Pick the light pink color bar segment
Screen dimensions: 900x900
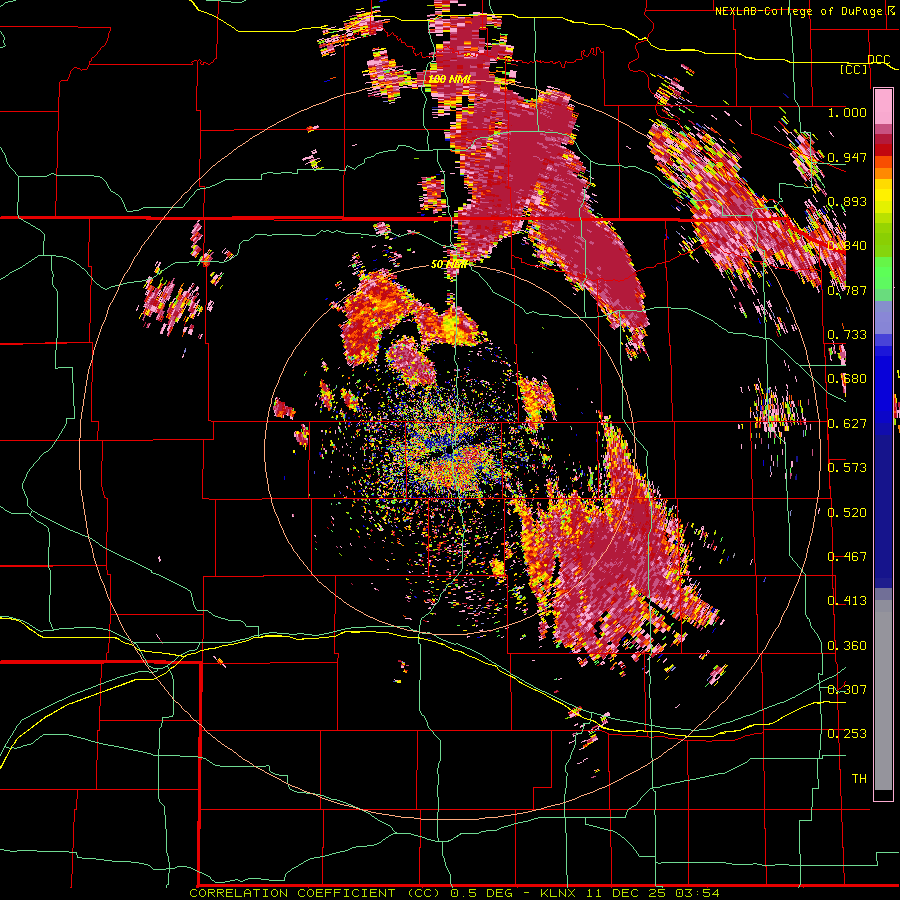(x=883, y=106)
